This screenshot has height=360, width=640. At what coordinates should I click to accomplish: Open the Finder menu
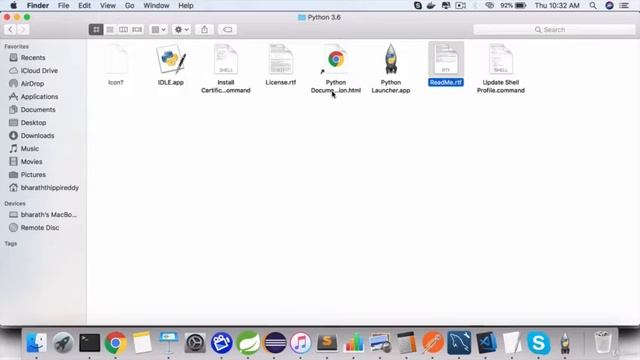point(38,6)
